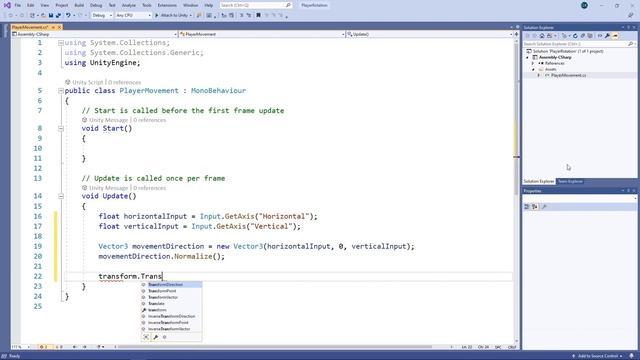Viewport: 640px width, 360px height.
Task: Click the New Project toolbar icon
Action: click(33, 15)
